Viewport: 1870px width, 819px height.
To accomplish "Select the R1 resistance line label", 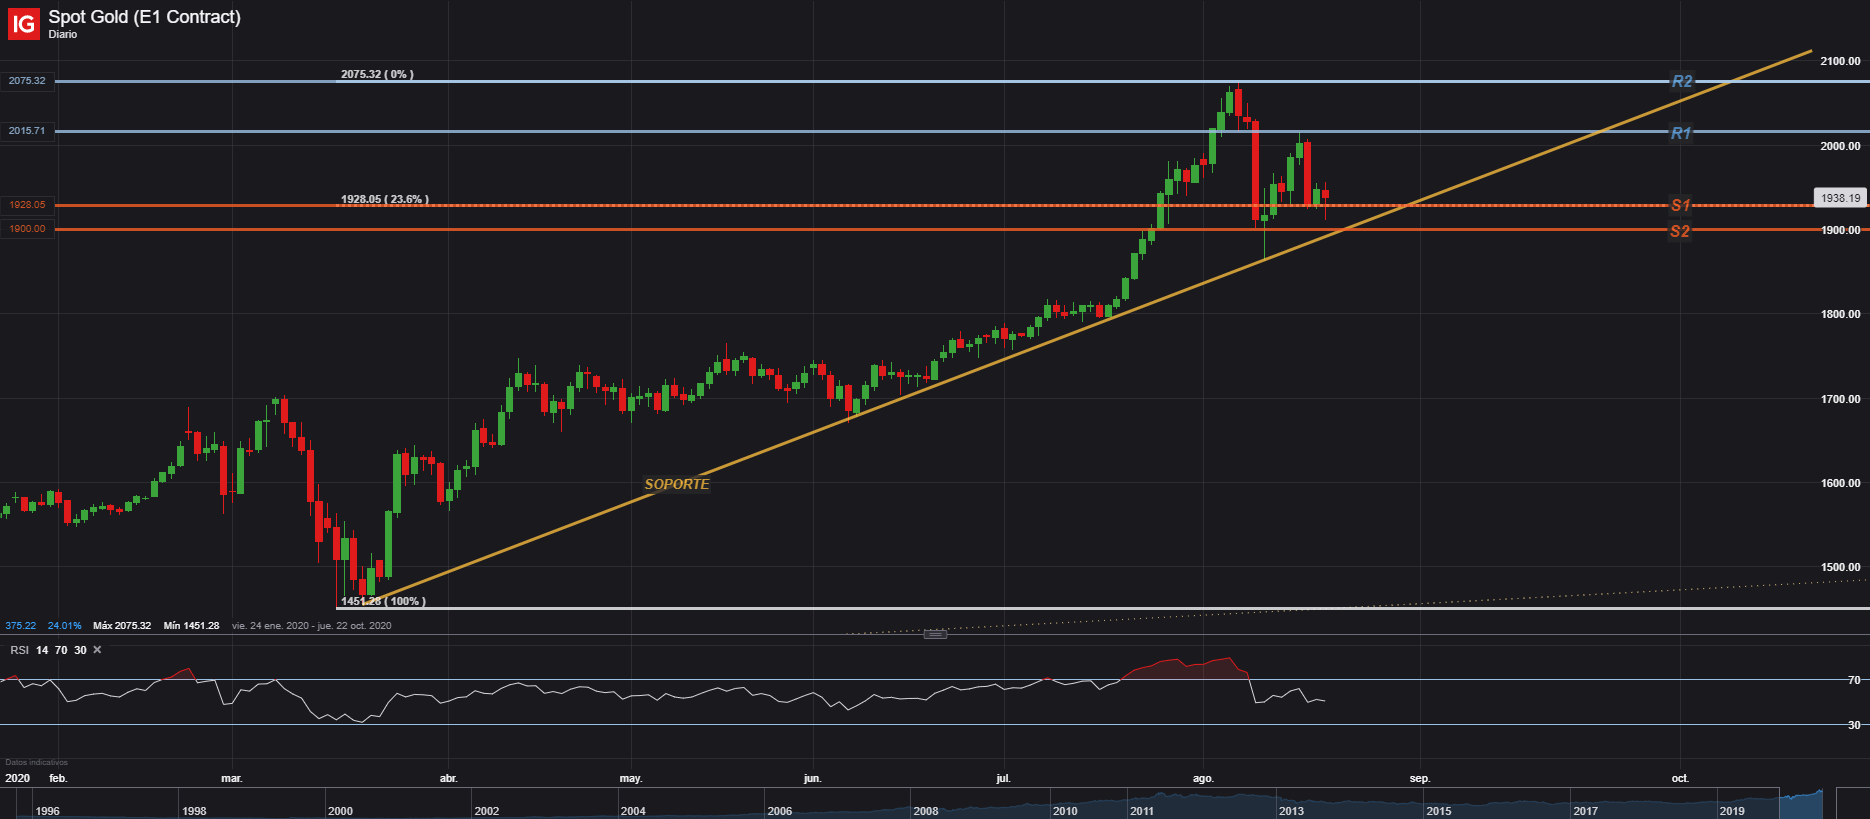I will coord(1681,133).
